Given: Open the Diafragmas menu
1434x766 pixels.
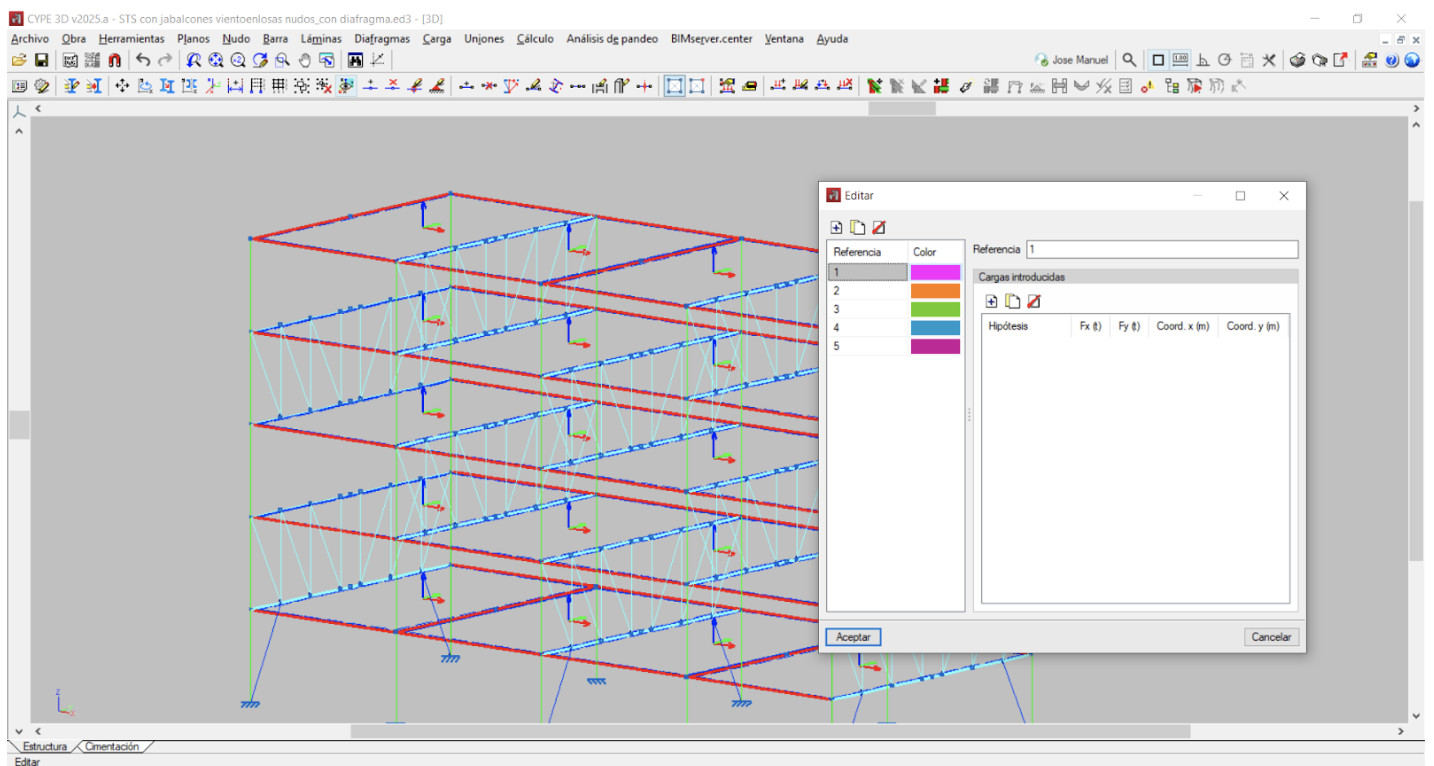Looking at the screenshot, I should [382, 39].
